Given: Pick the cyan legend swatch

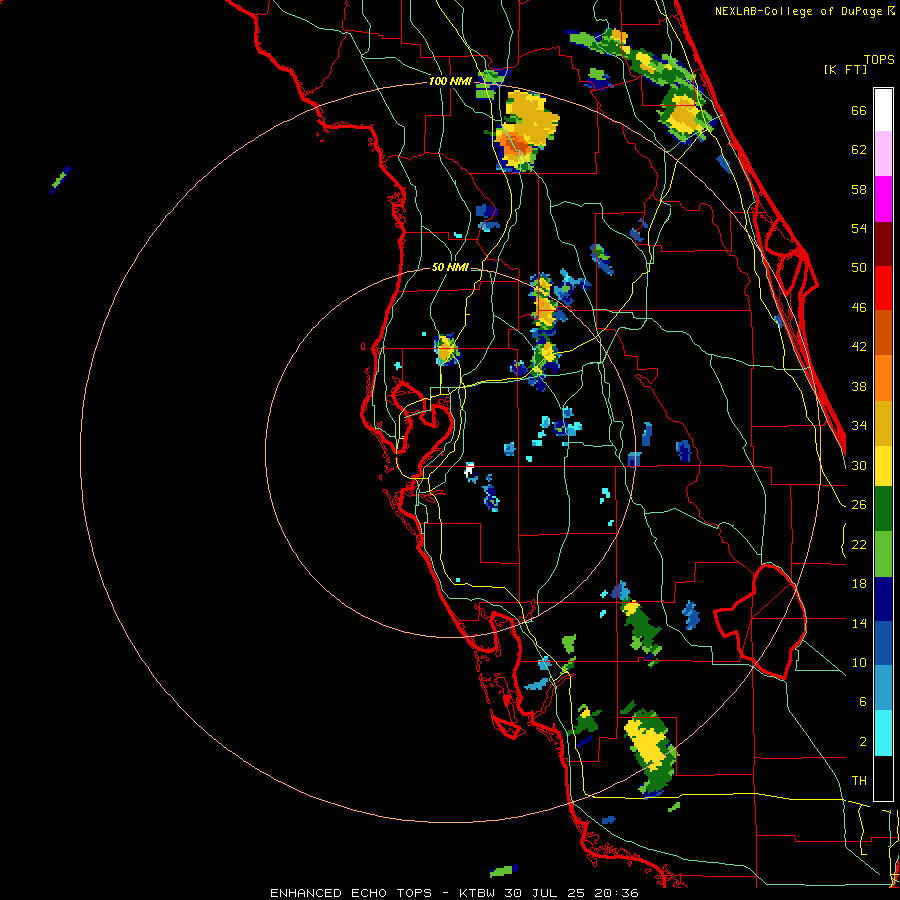Looking at the screenshot, I should click(x=883, y=733).
